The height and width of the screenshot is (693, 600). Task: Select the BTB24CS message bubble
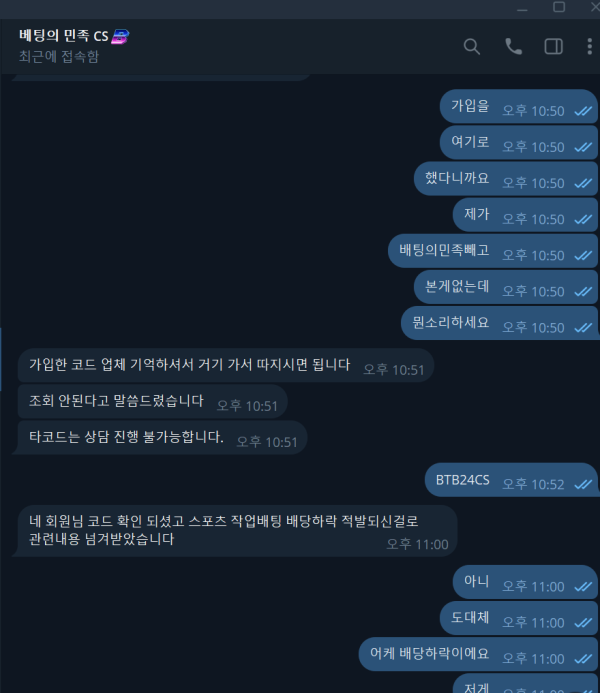pyautogui.click(x=511, y=480)
